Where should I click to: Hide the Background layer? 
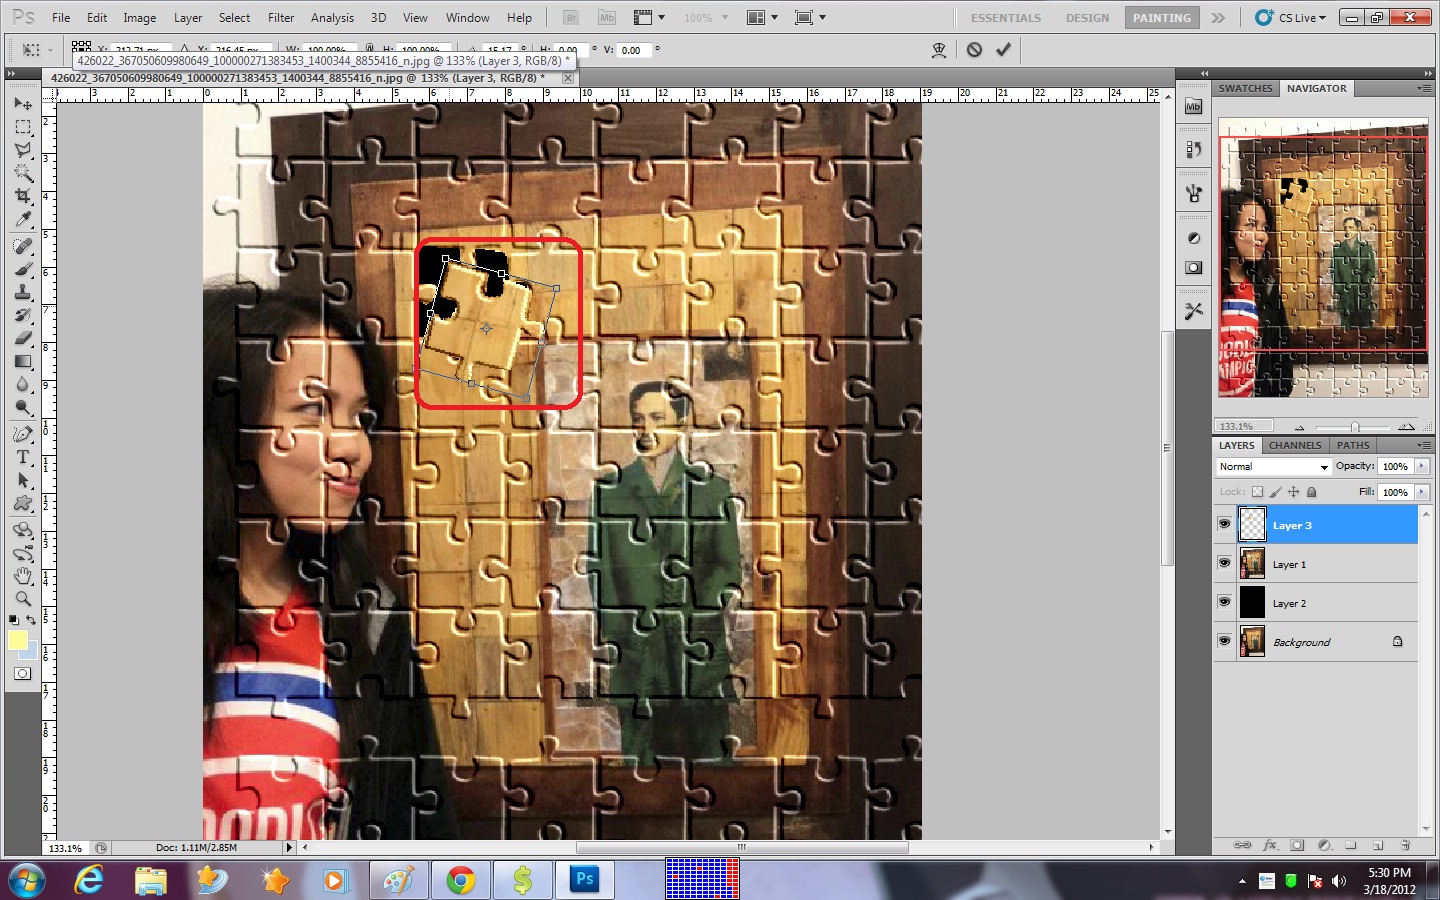pos(1224,641)
